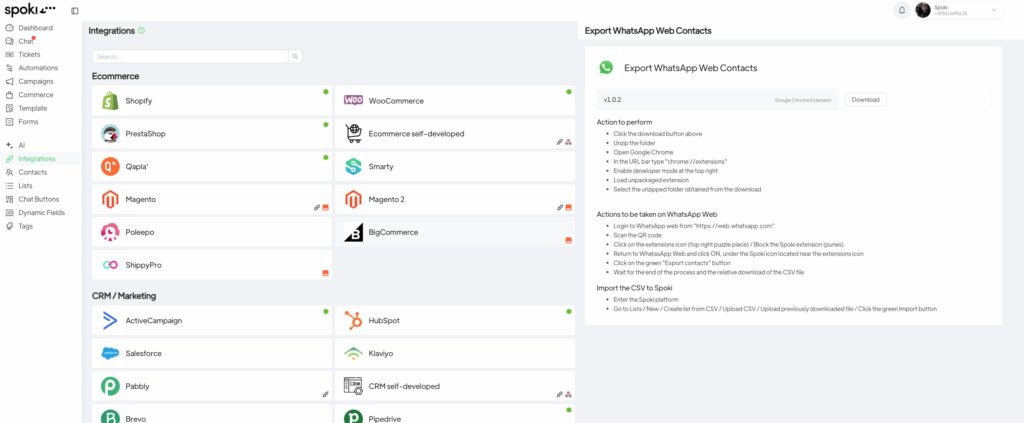1024x423 pixels.
Task: Open the HubSpot integration icon
Action: point(353,321)
